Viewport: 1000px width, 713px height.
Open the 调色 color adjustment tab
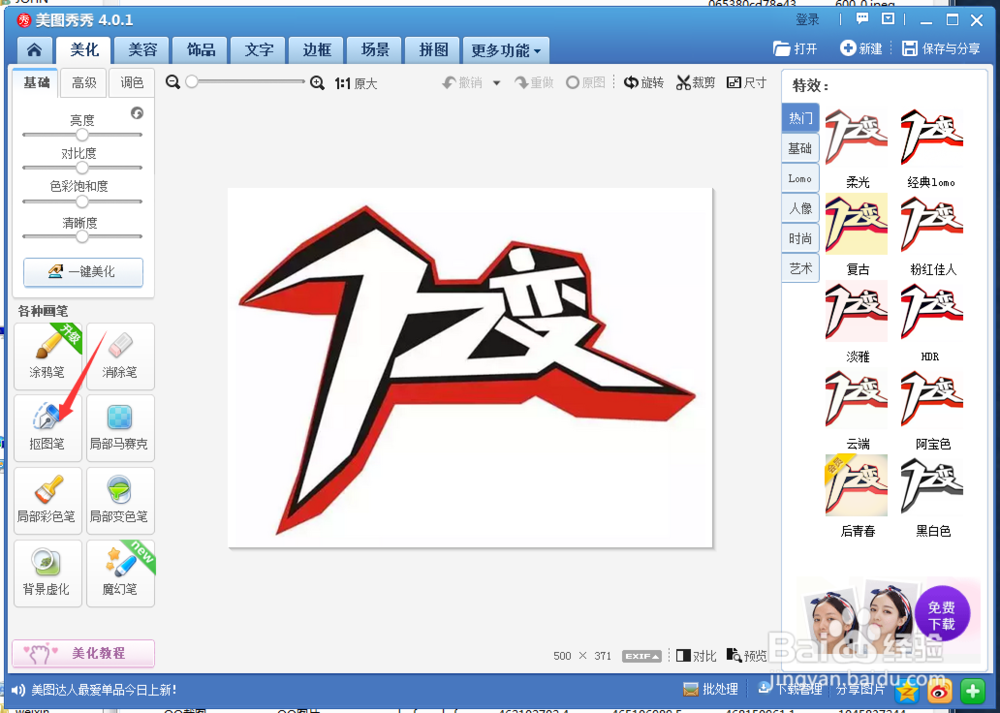point(131,83)
